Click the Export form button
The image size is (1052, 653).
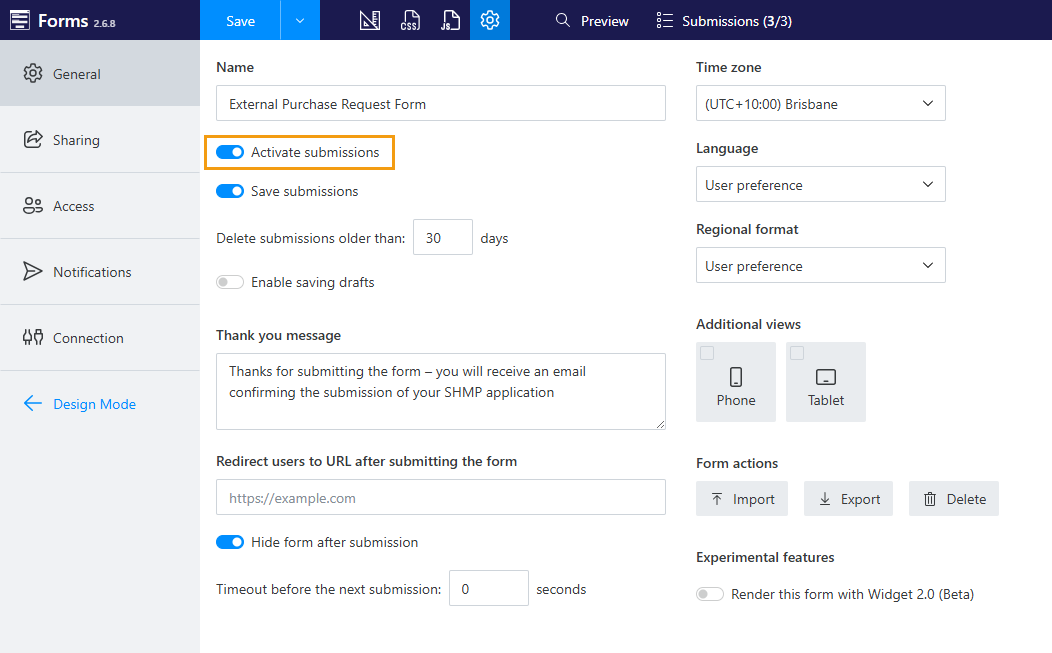849,499
